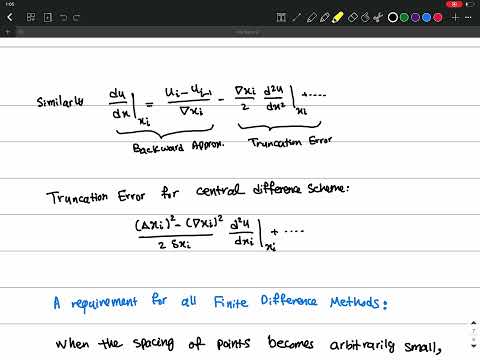The width and height of the screenshot is (480, 360).
Task: Tap 'central difference scheme' heading text
Action: (x=272, y=190)
